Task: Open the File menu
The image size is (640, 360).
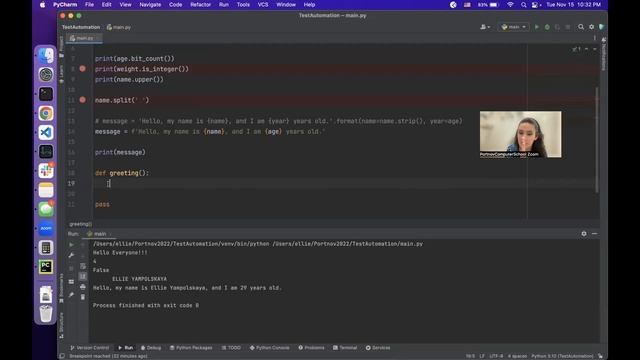Action: (x=89, y=4)
